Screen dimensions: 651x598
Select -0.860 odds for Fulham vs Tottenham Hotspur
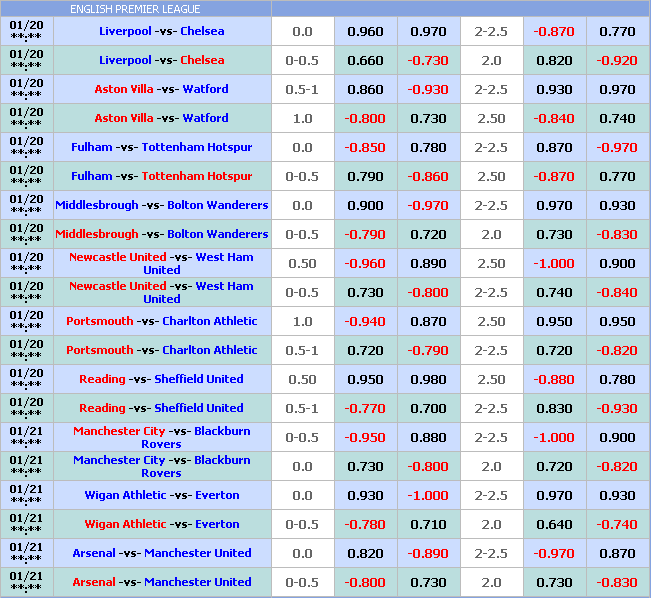click(x=428, y=176)
